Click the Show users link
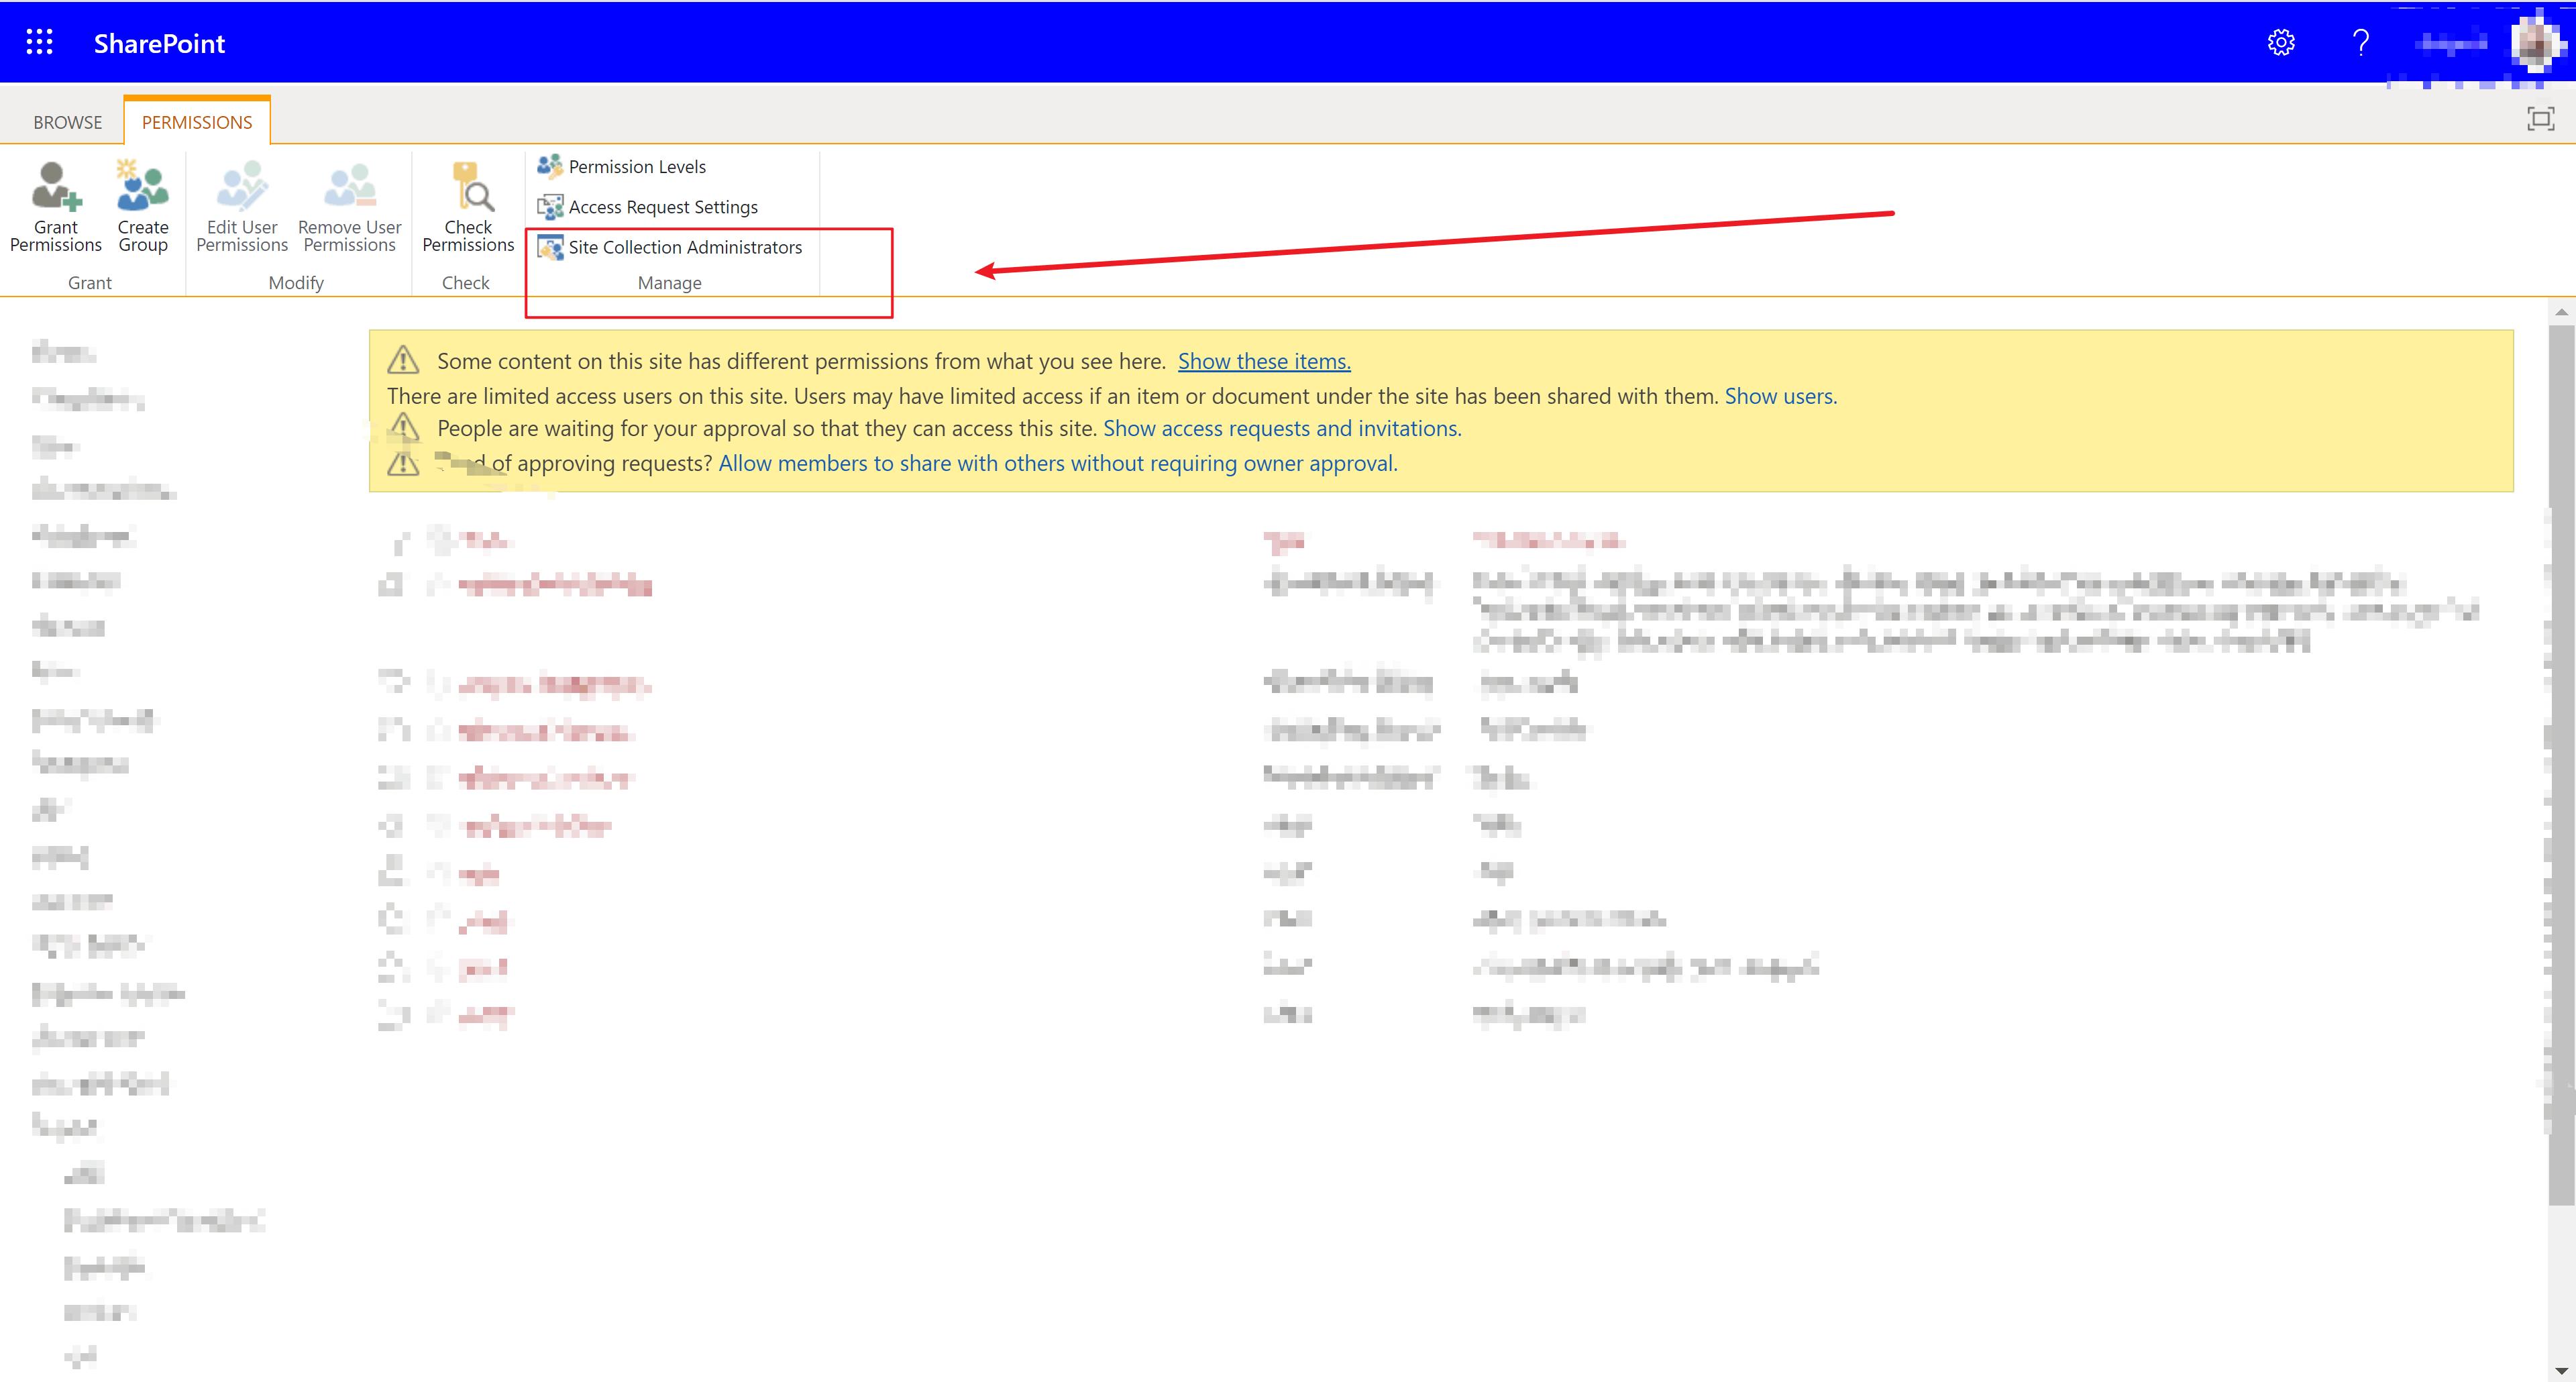This screenshot has height=1382, width=2576. point(1780,396)
